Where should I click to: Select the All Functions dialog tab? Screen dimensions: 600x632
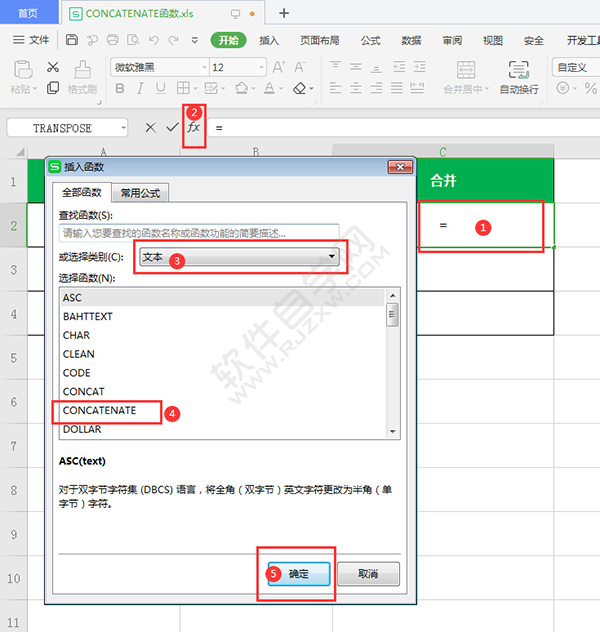click(x=82, y=192)
